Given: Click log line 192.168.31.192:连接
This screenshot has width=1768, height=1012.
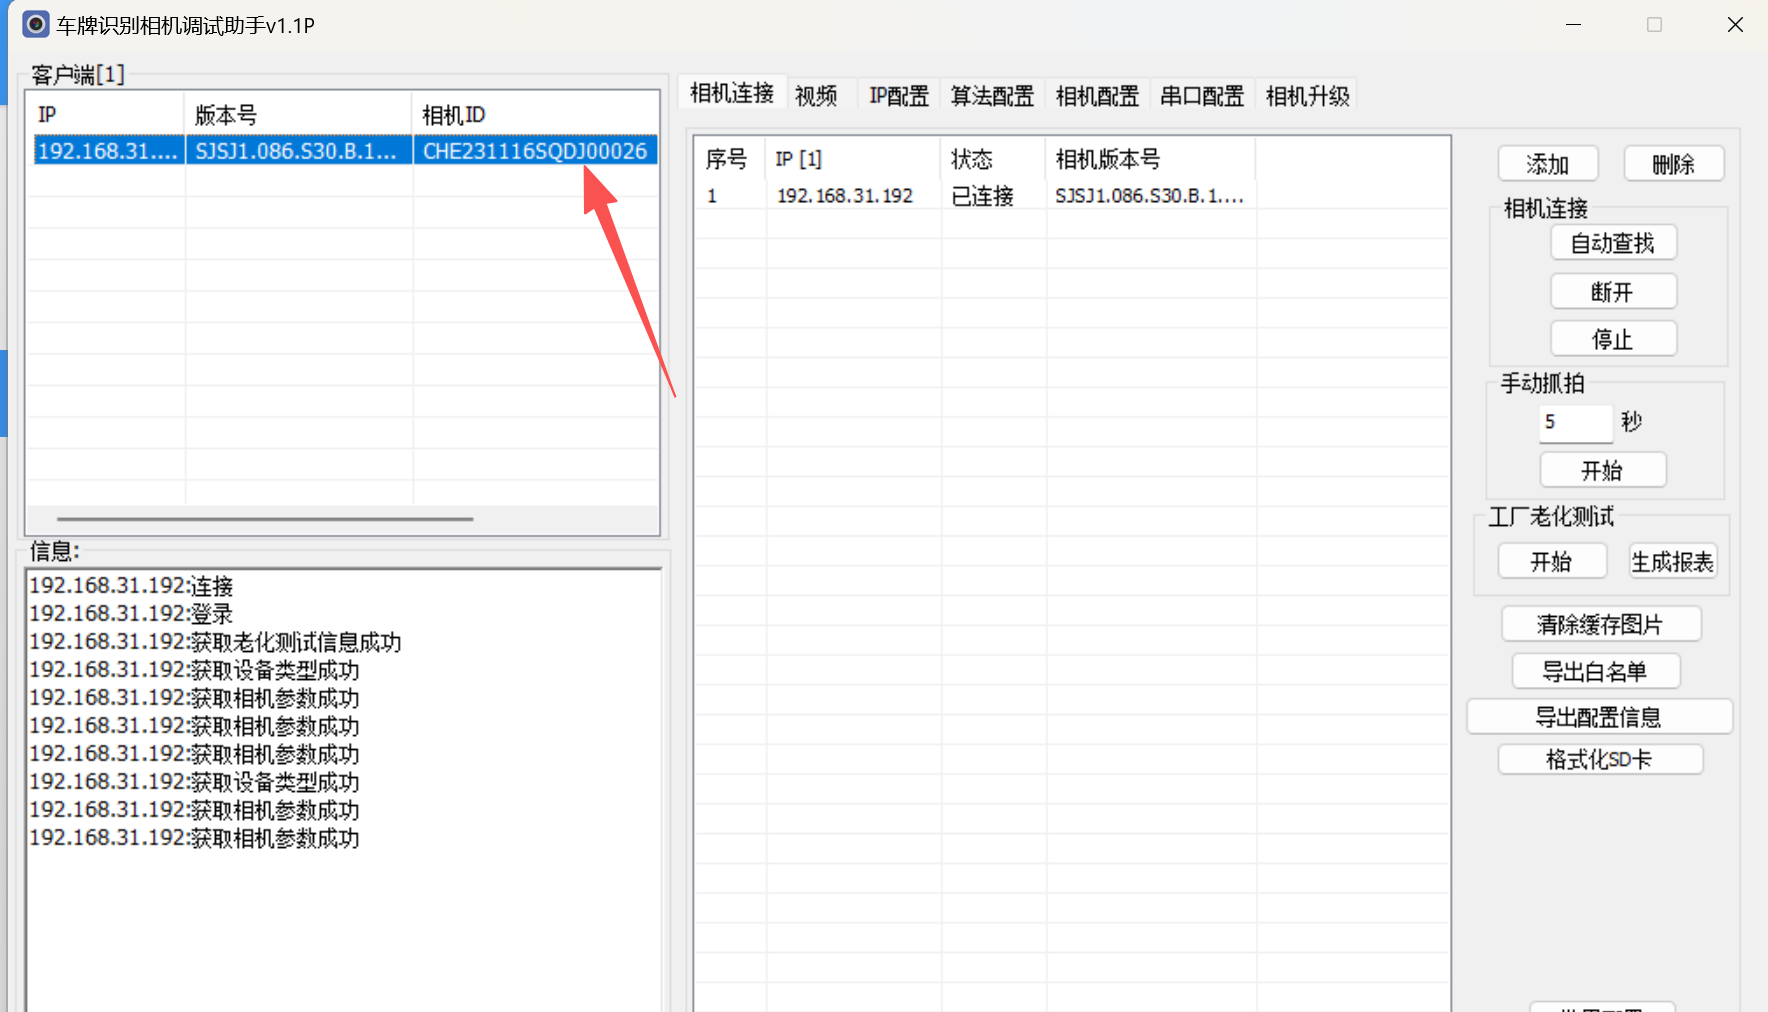Looking at the screenshot, I should [131, 586].
